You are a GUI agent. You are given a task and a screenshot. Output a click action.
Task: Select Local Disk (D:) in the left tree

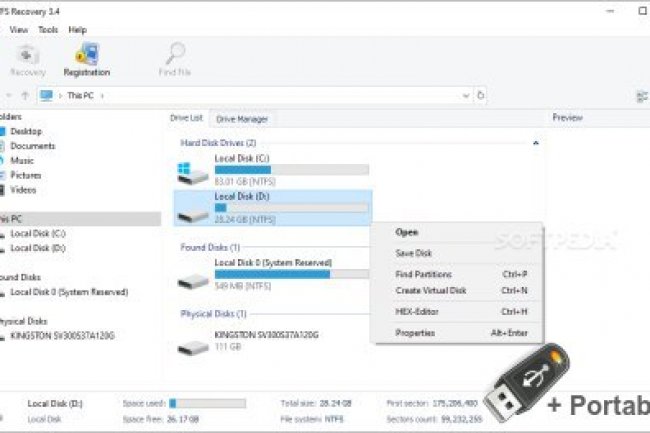(x=38, y=248)
